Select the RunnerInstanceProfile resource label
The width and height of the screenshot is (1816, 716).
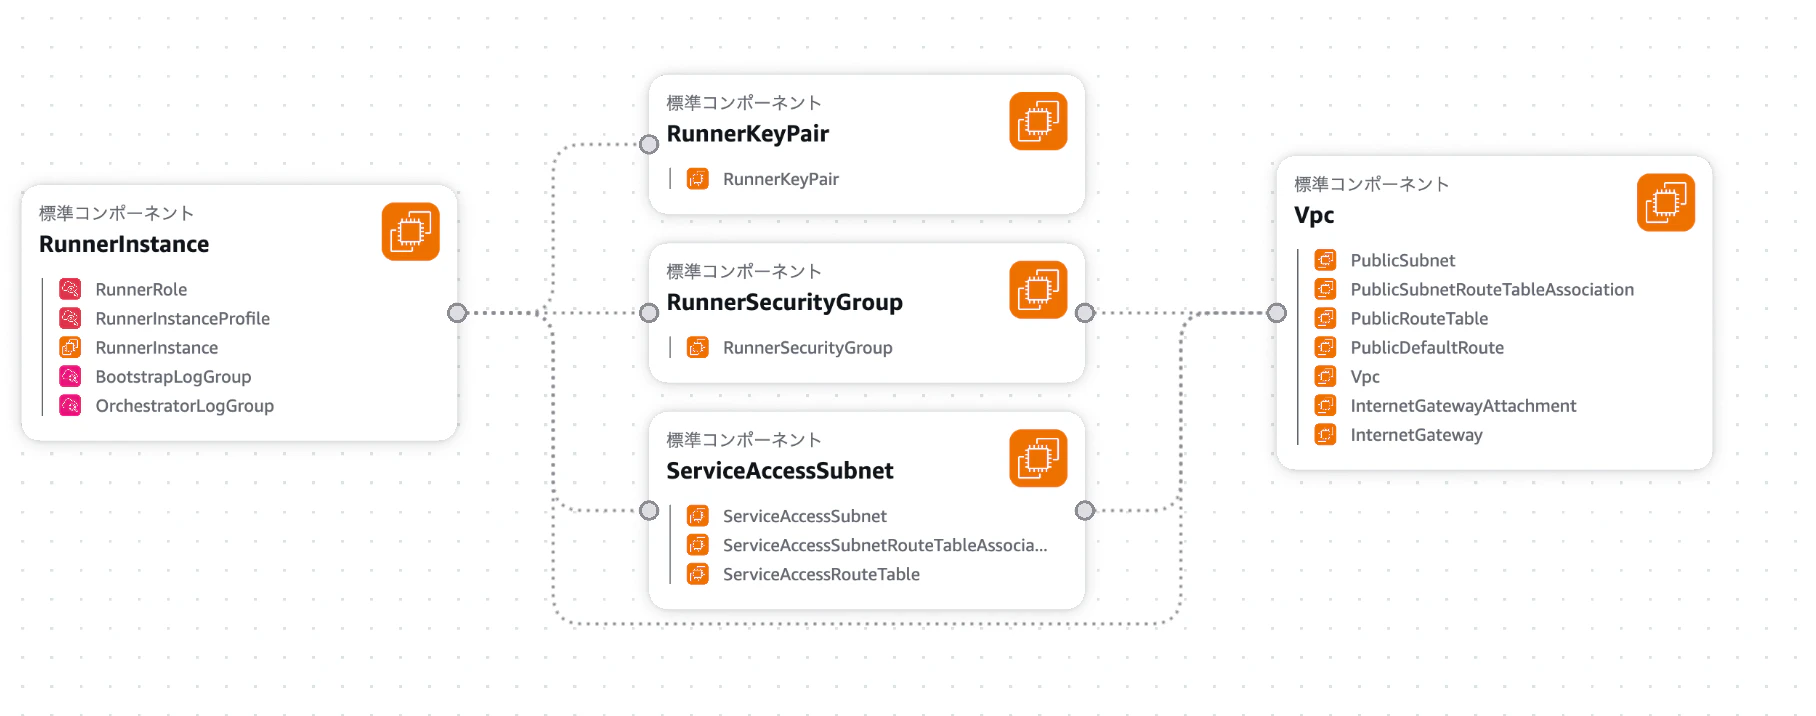[x=183, y=318]
